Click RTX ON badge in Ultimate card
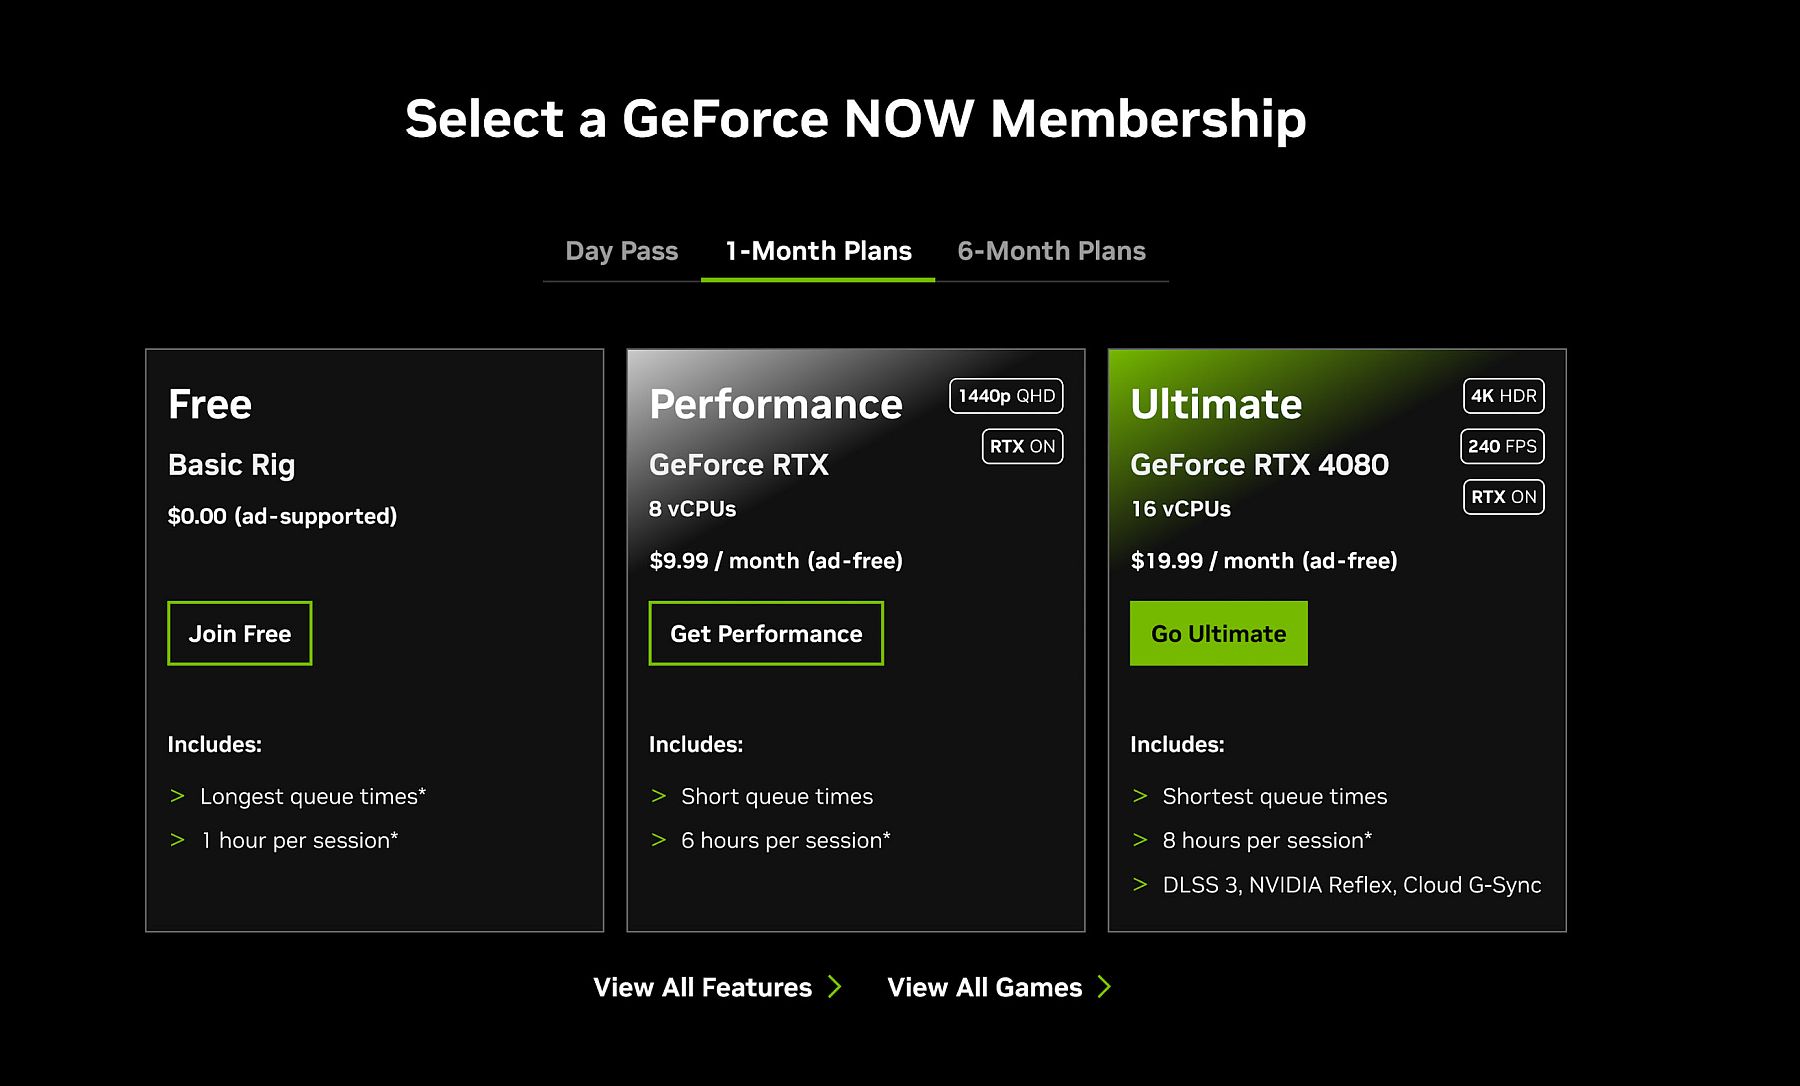Viewport: 1800px width, 1086px height. coord(1503,497)
